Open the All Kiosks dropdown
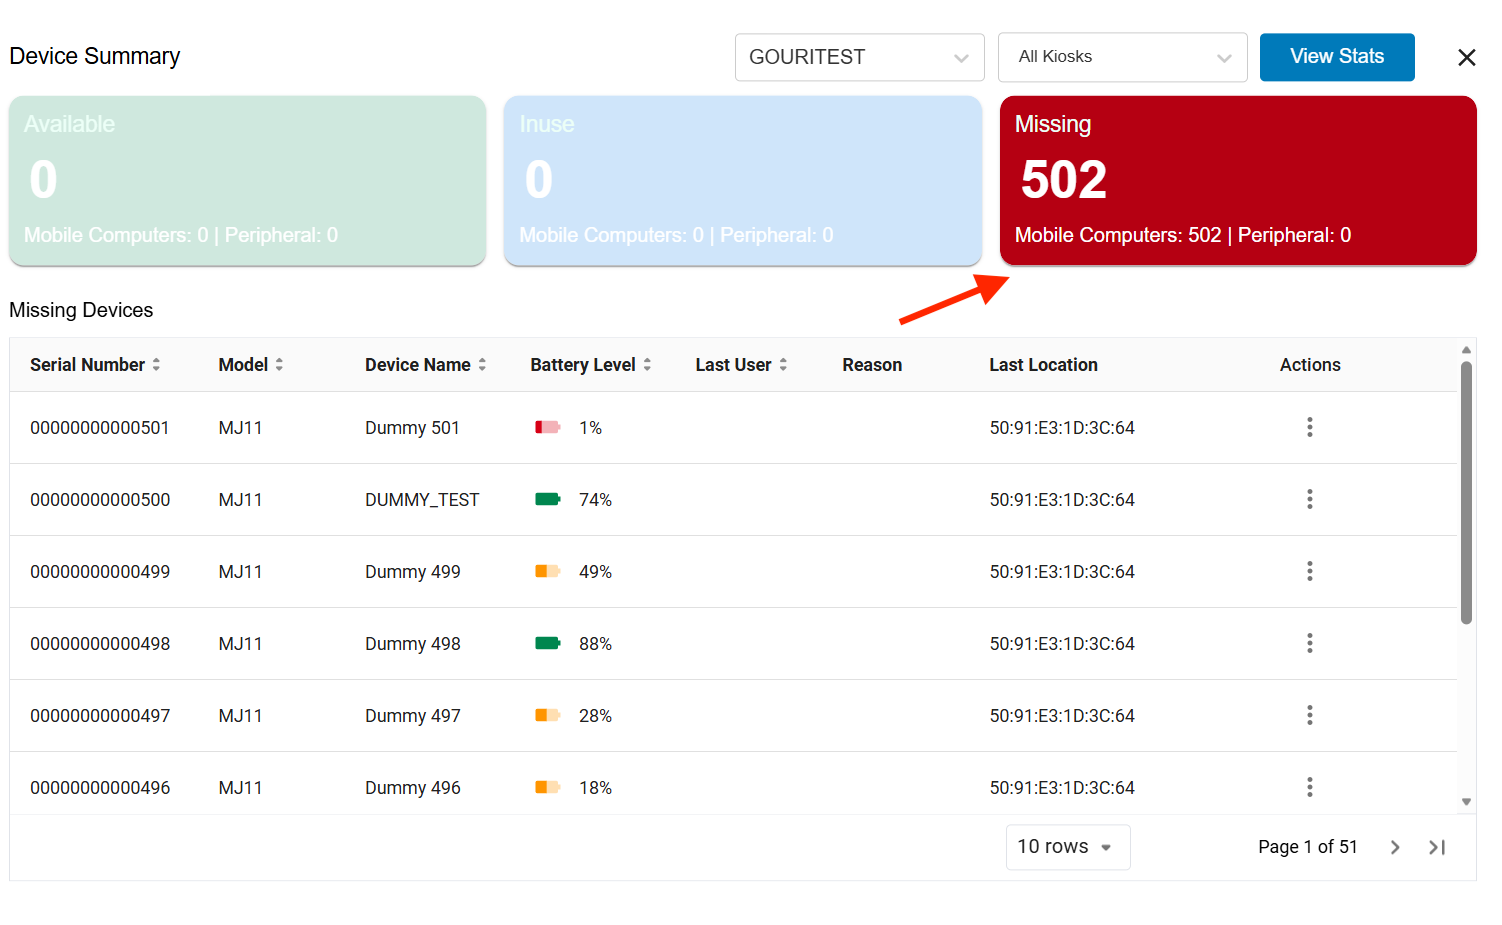The width and height of the screenshot is (1502, 925). pos(1122,57)
